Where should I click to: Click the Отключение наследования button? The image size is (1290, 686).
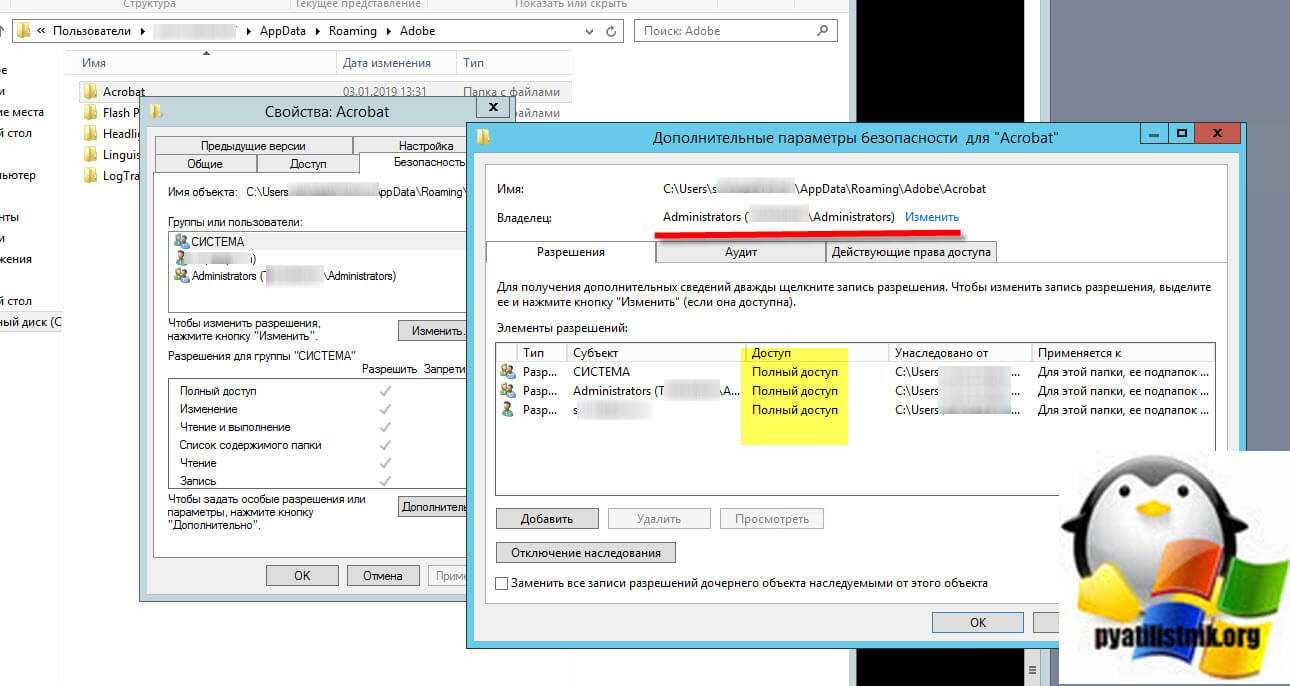click(x=585, y=553)
